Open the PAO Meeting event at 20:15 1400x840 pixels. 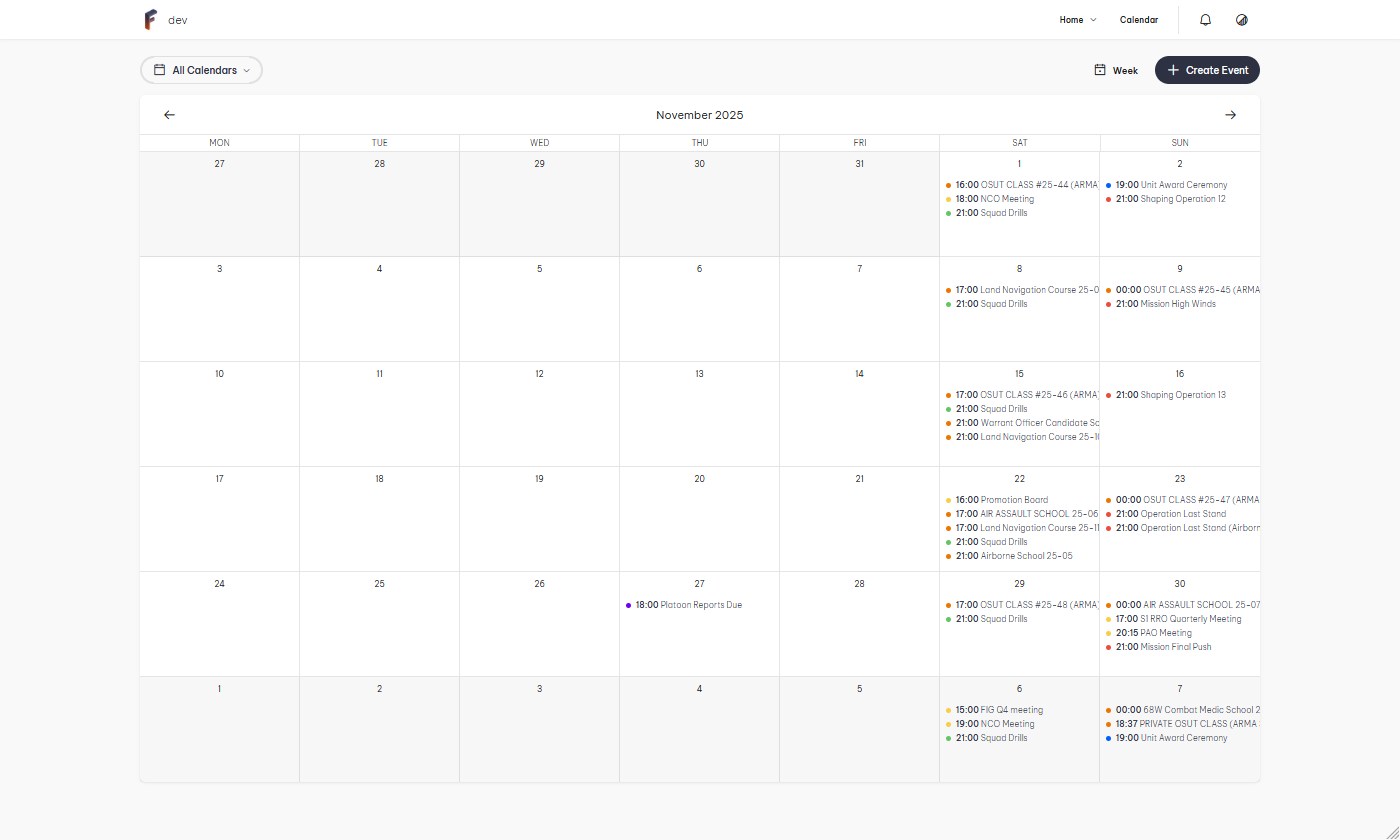click(x=1165, y=633)
